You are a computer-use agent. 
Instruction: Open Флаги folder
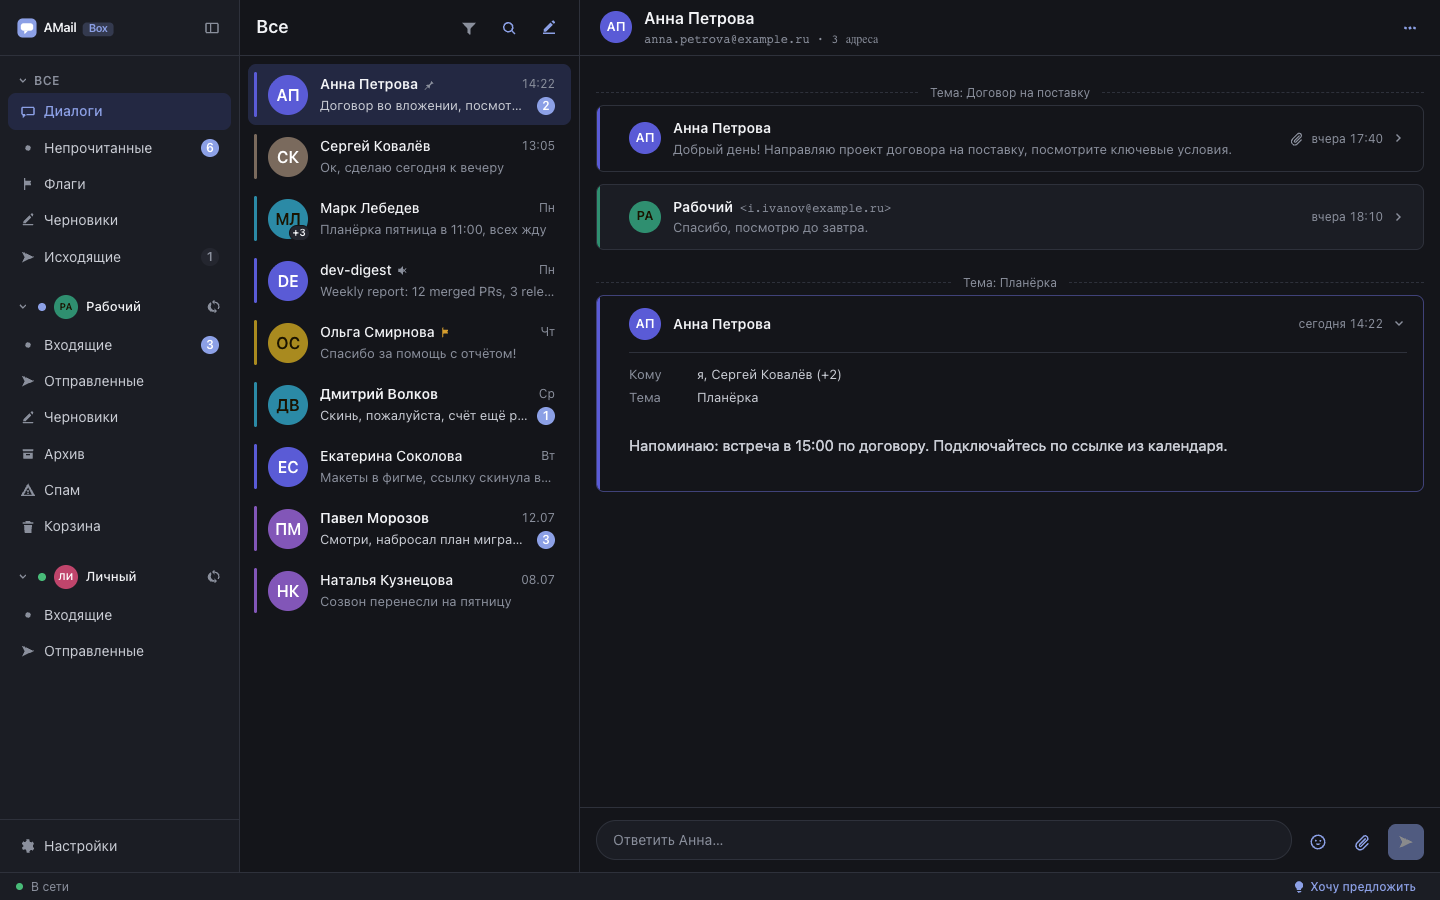point(120,184)
